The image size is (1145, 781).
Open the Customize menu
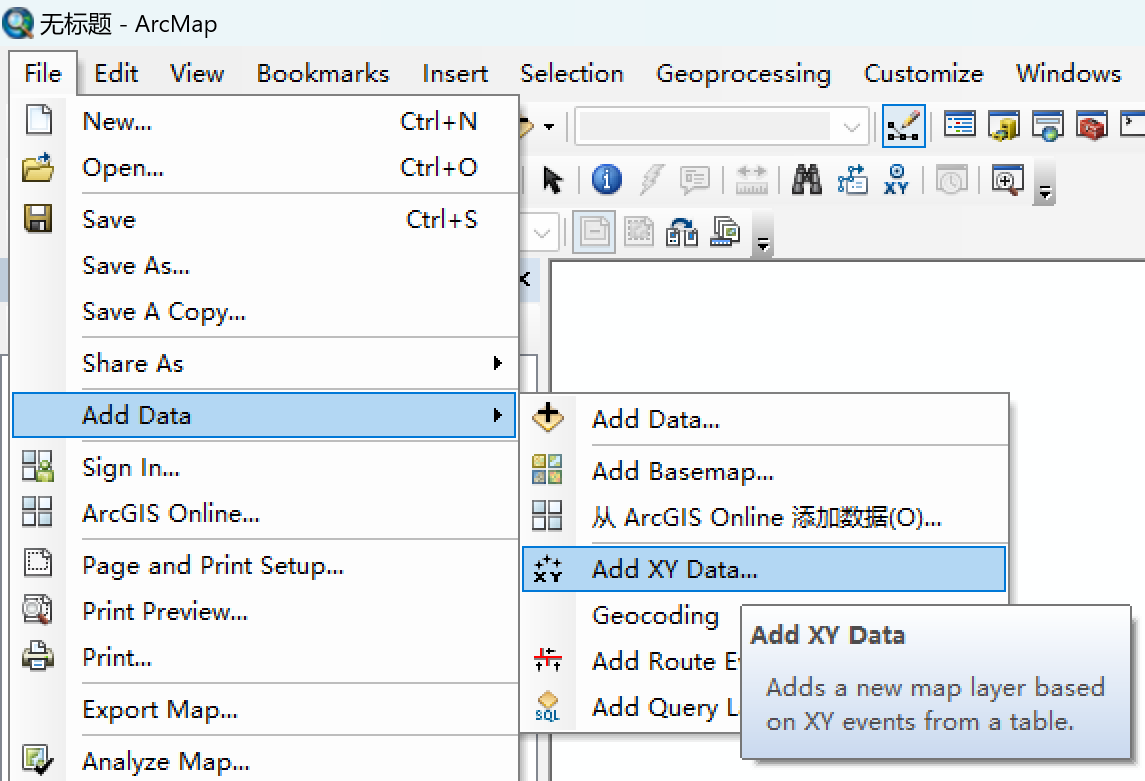click(924, 73)
